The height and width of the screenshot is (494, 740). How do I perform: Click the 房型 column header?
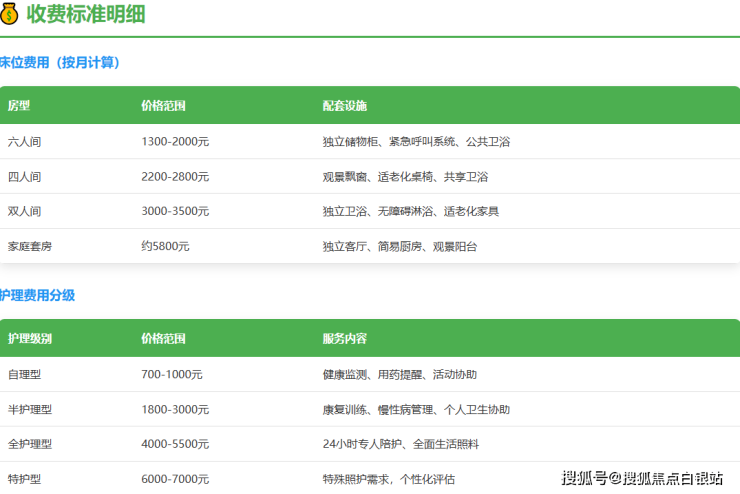coord(20,105)
